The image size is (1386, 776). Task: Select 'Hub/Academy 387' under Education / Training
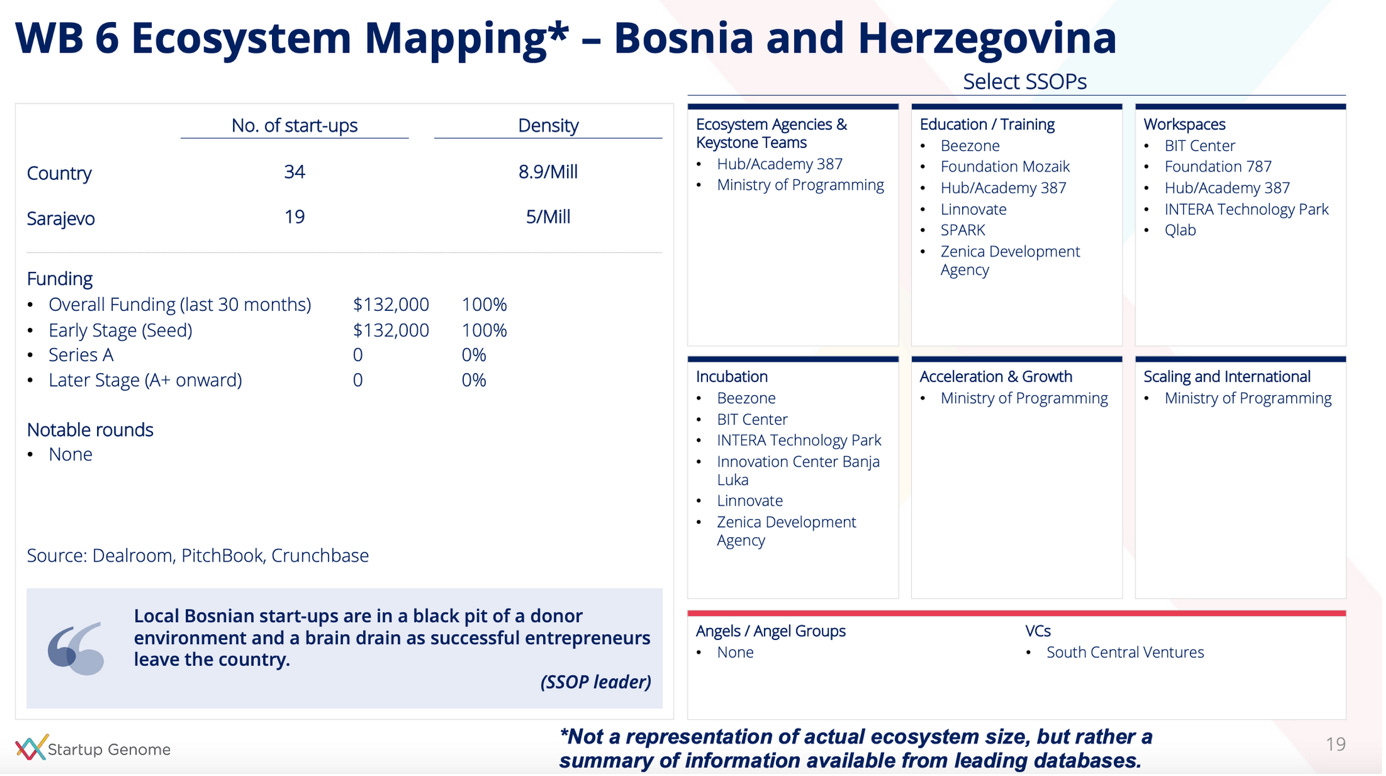pos(1003,188)
